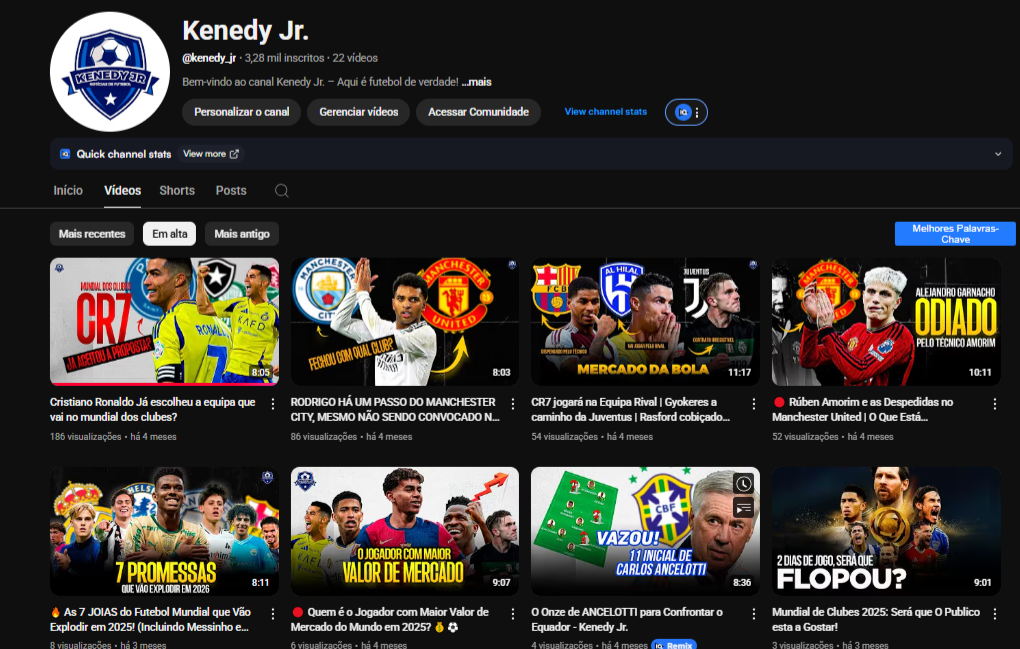
Task: Click the channel search magnifier icon
Action: (282, 191)
